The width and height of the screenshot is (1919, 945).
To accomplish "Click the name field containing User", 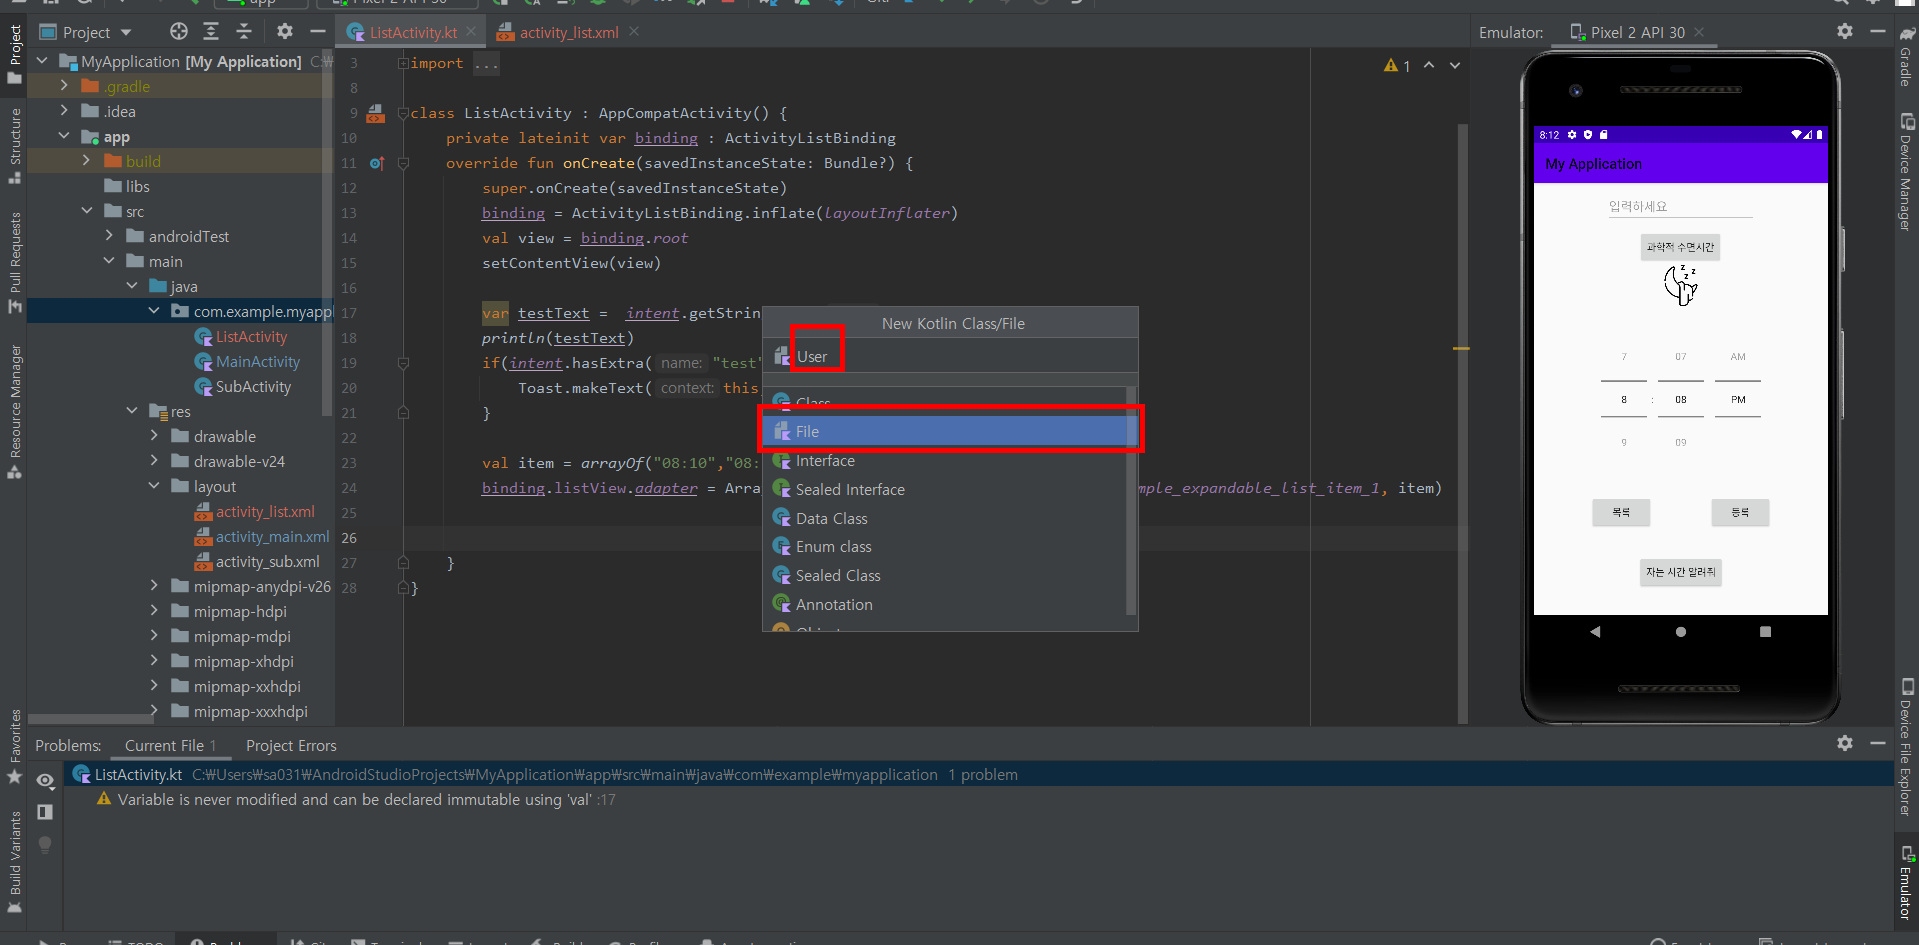I will tap(950, 356).
